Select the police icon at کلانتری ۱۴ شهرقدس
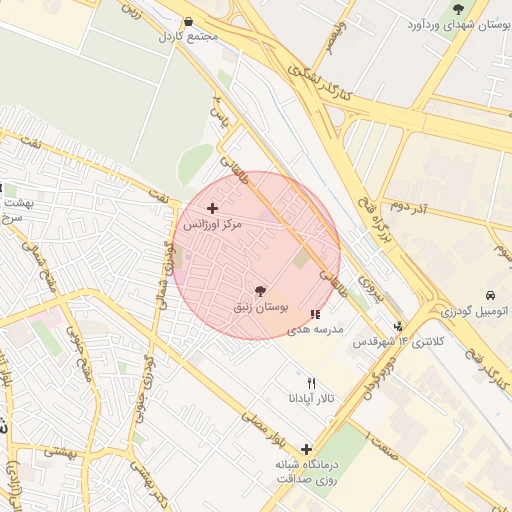 pyautogui.click(x=398, y=327)
